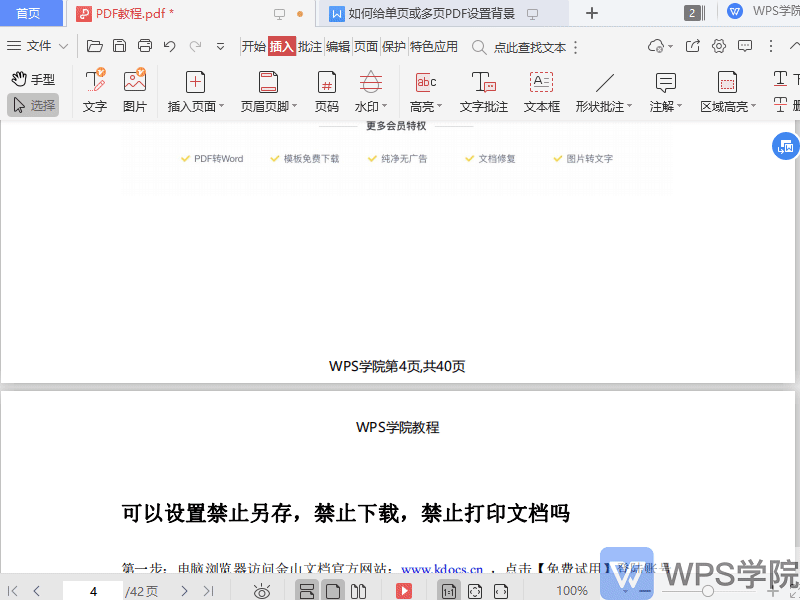
Task: Switch to the 特色应用 ribbon tab
Action: (x=434, y=46)
